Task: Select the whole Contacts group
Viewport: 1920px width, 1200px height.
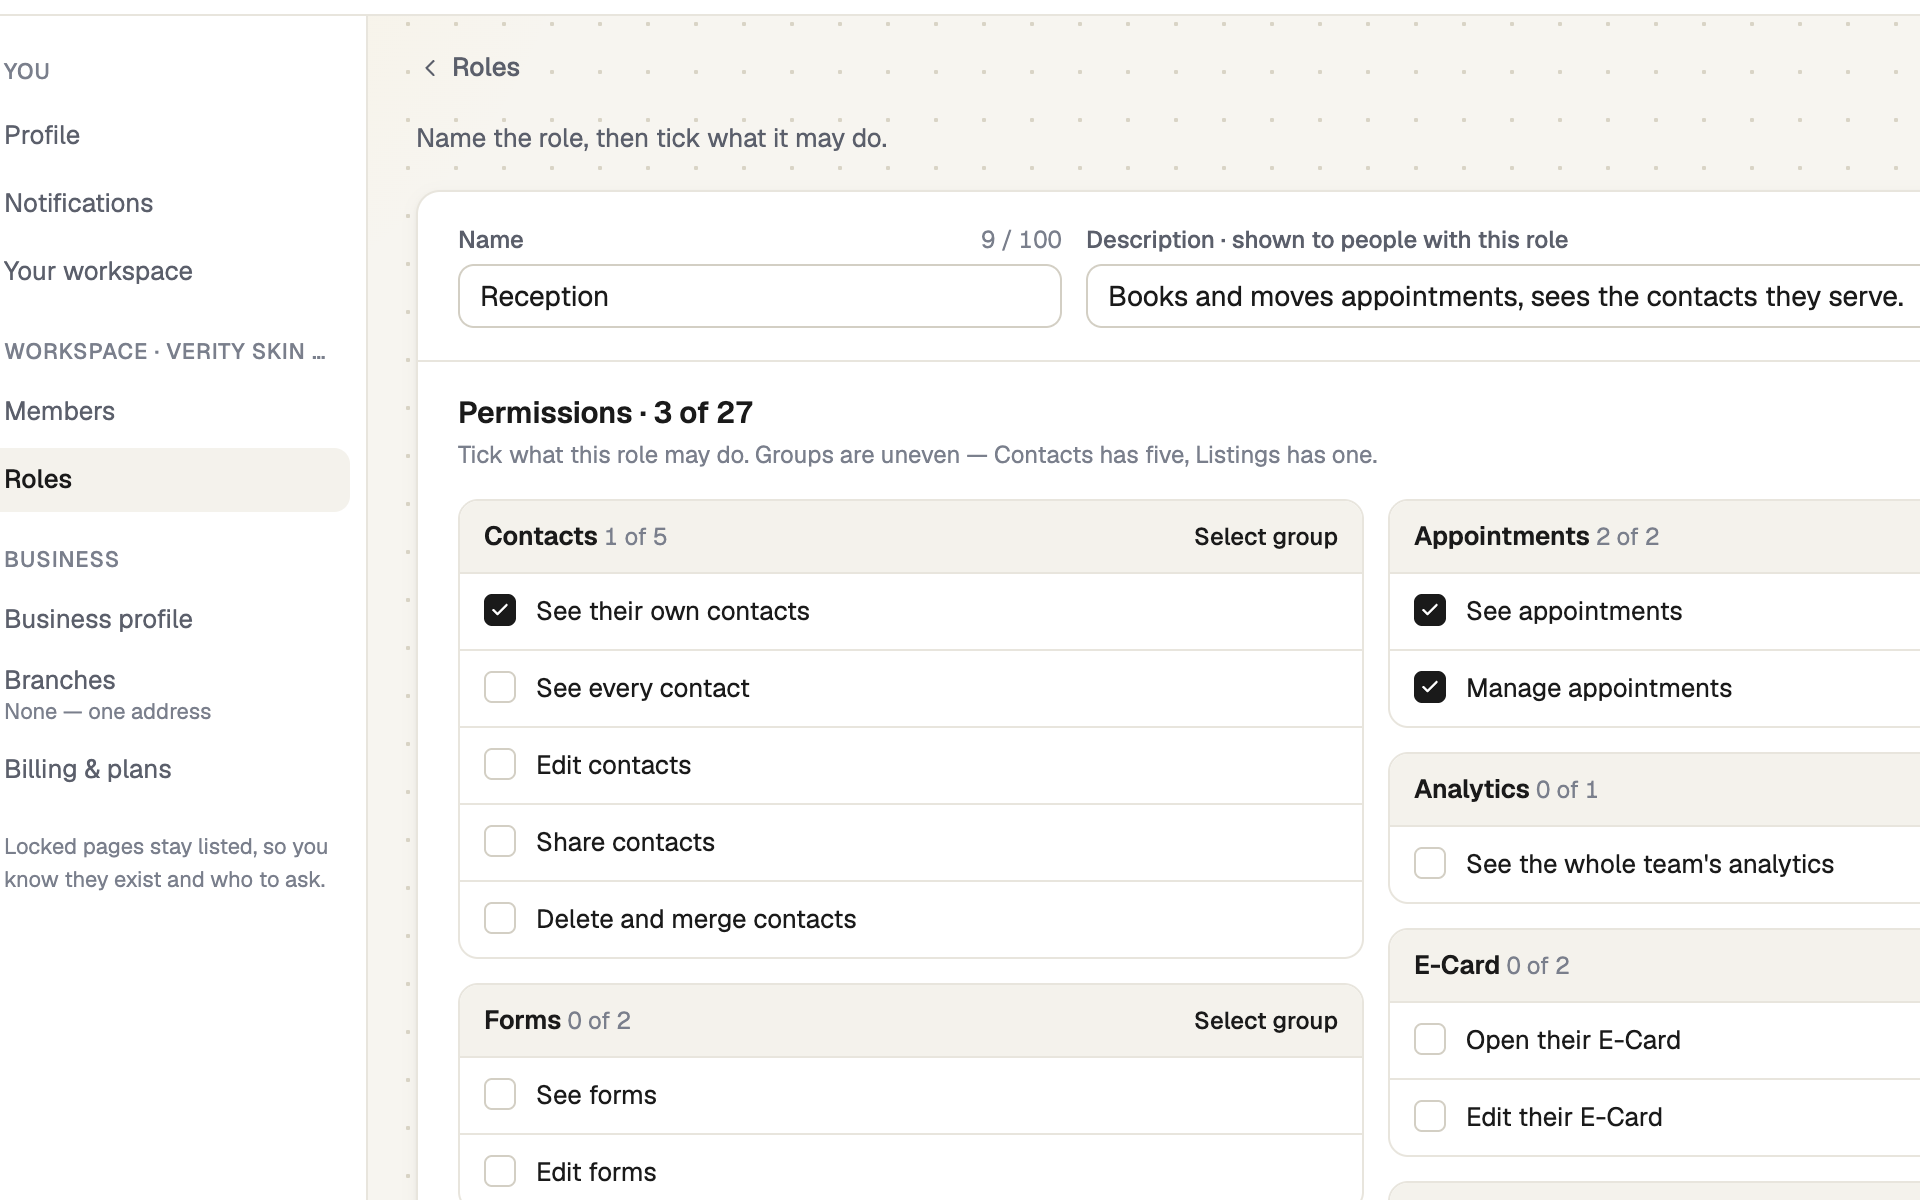Action: coord(1265,537)
